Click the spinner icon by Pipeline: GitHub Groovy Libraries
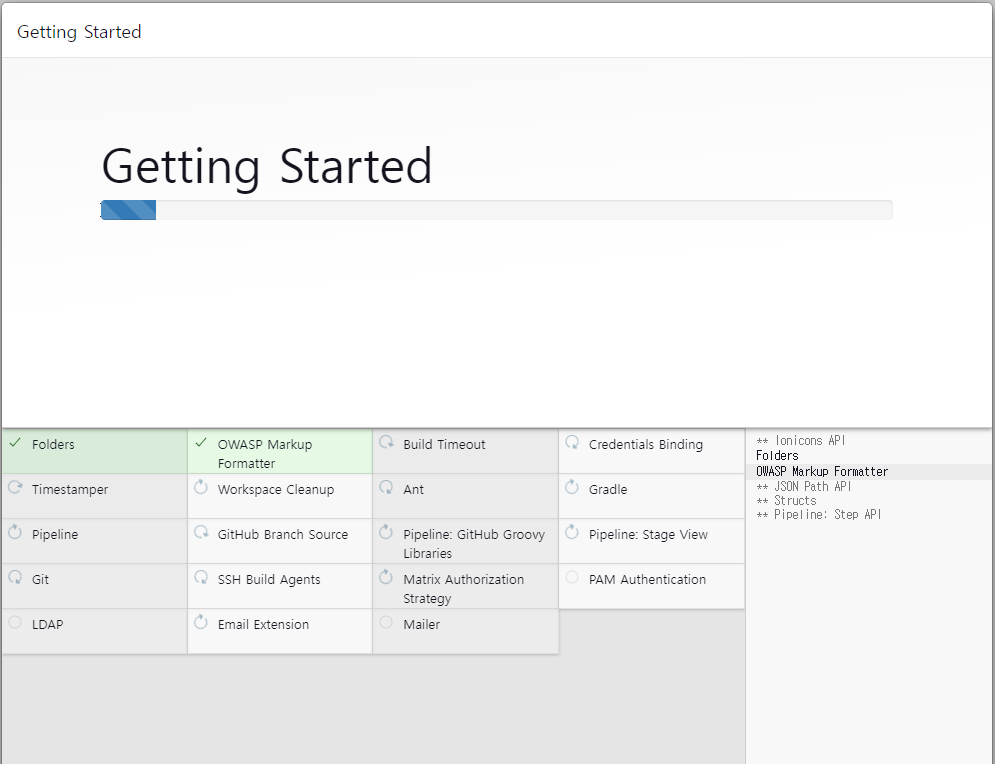The image size is (995, 764). (386, 532)
